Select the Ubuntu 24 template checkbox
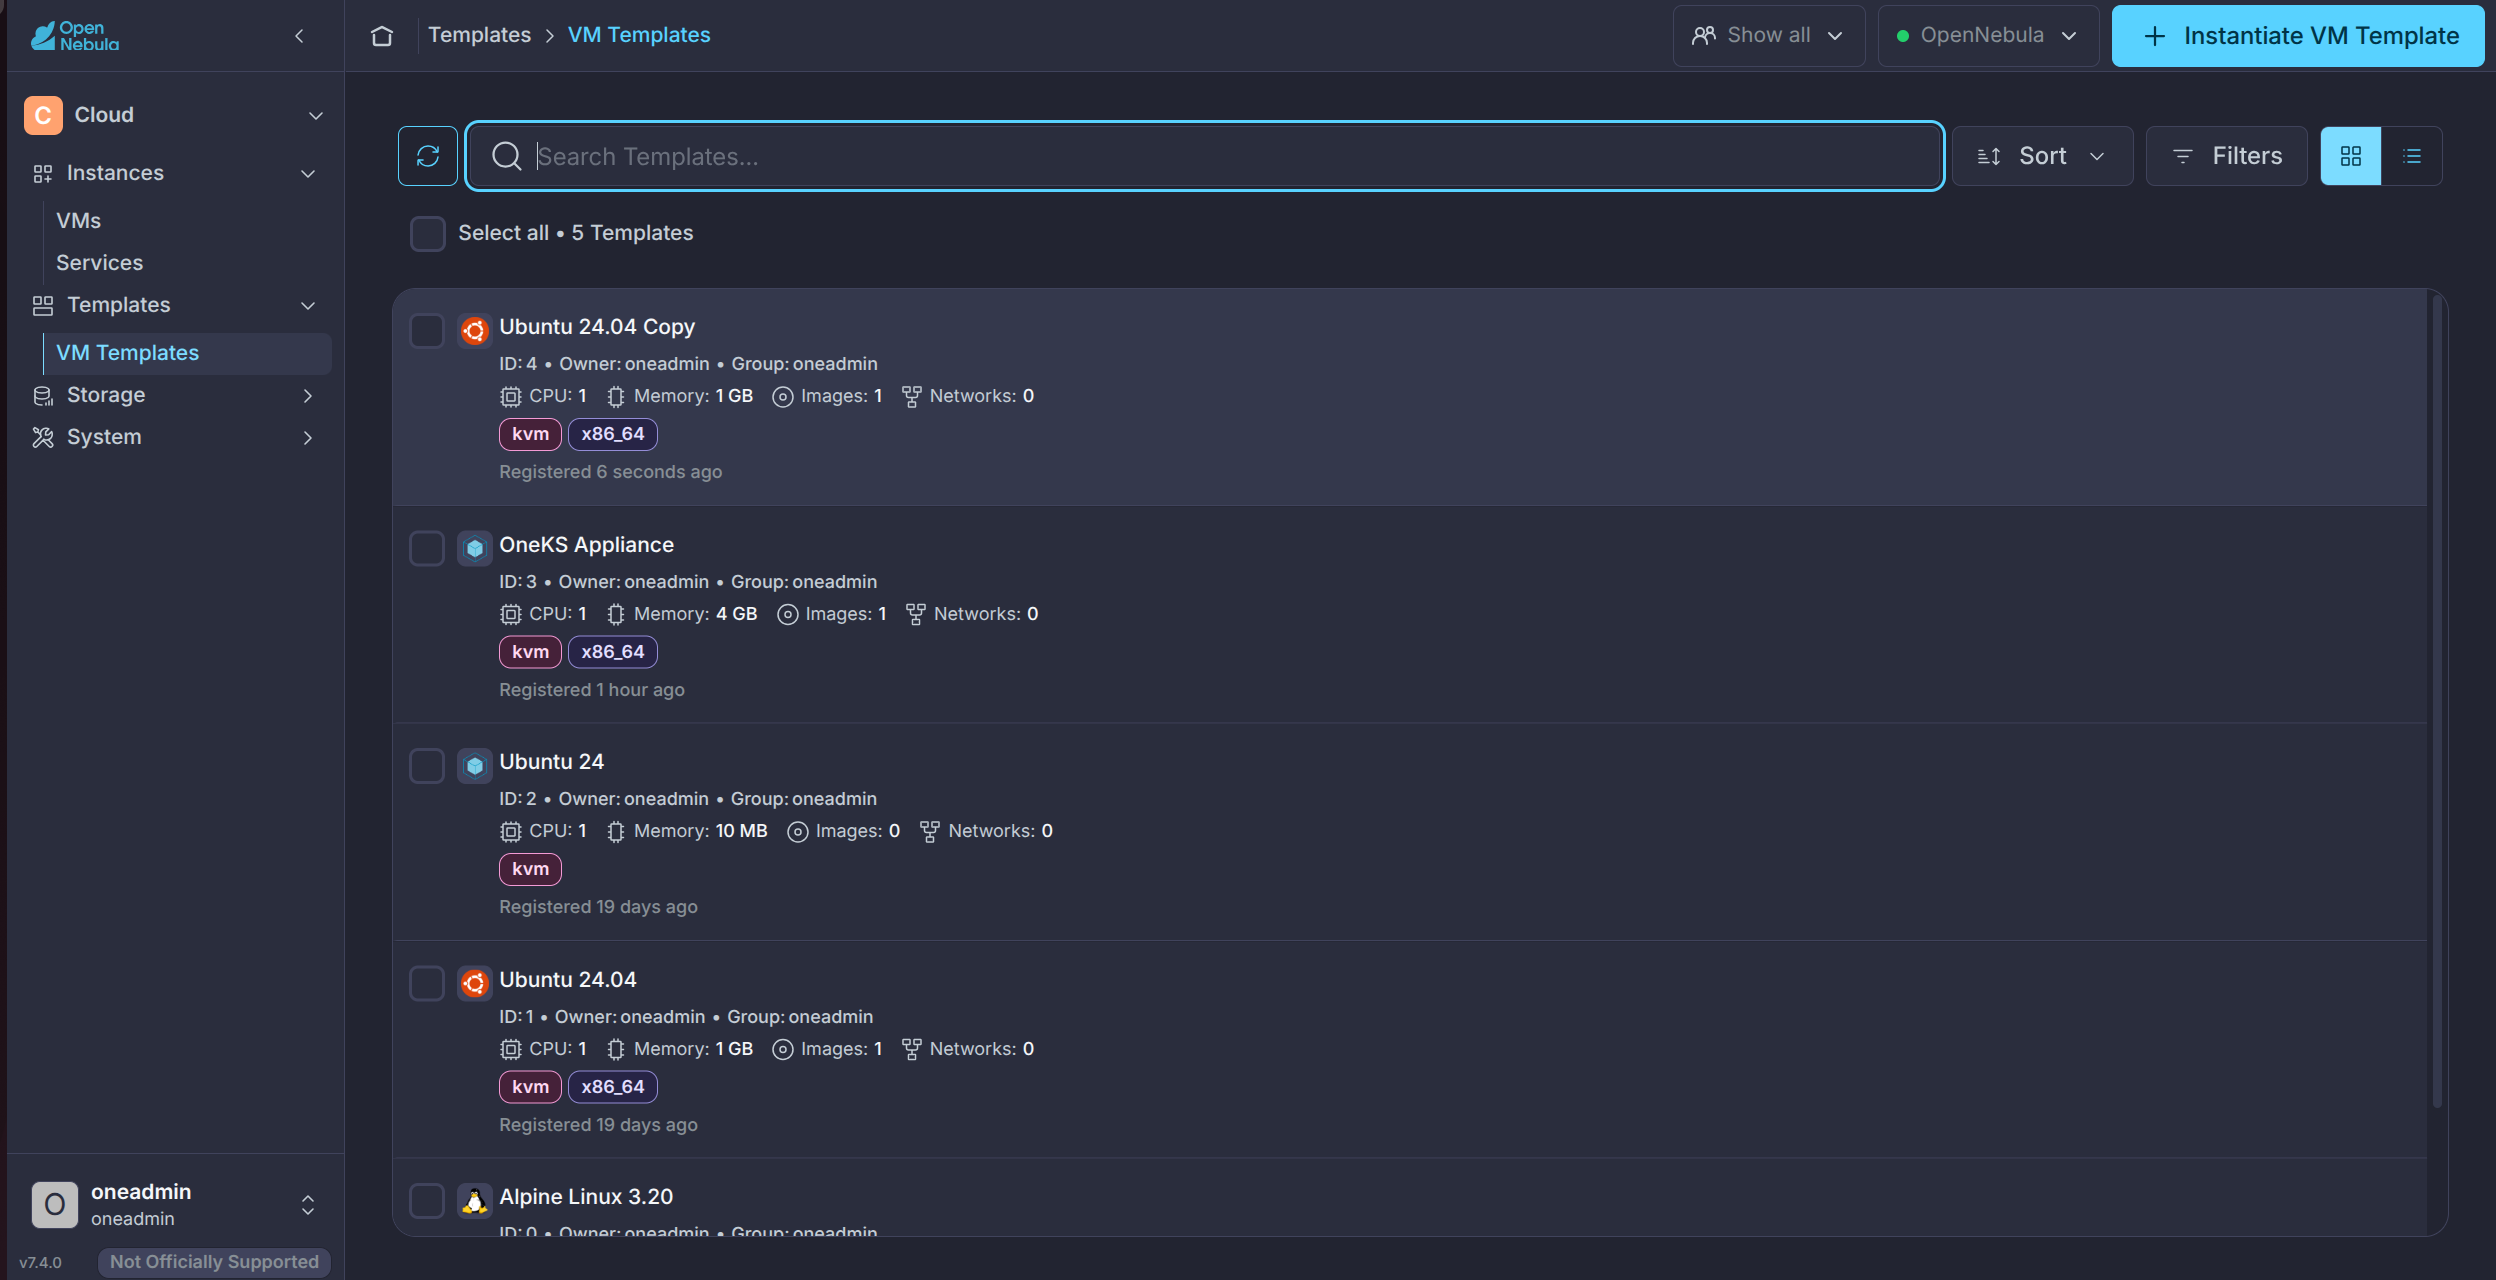 (427, 766)
